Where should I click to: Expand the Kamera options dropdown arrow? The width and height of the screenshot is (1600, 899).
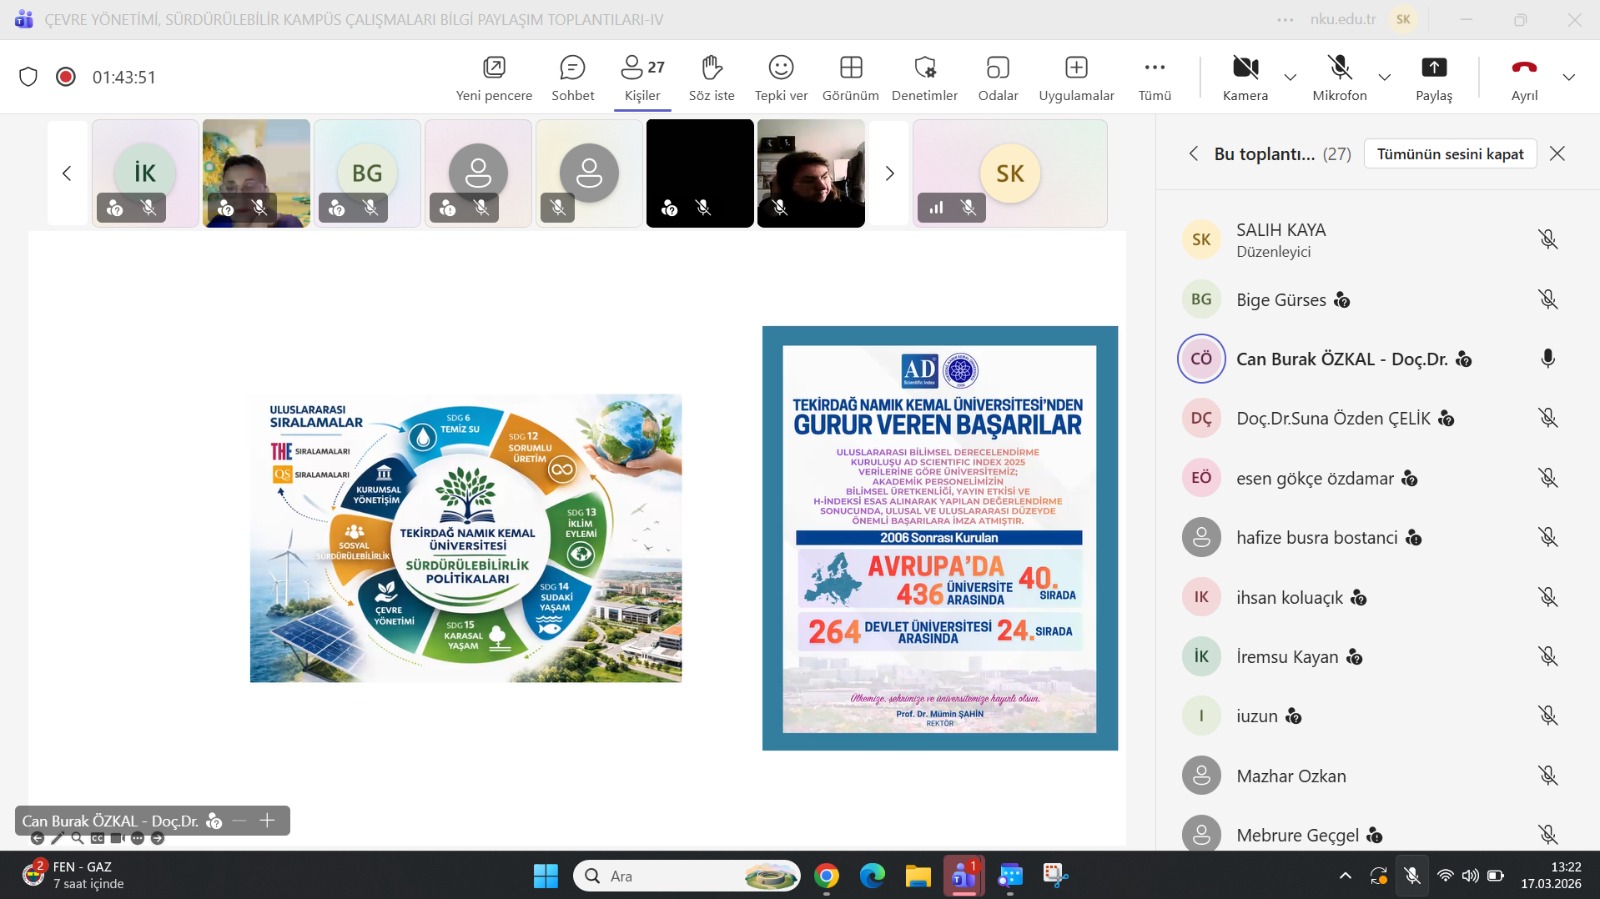[1290, 78]
